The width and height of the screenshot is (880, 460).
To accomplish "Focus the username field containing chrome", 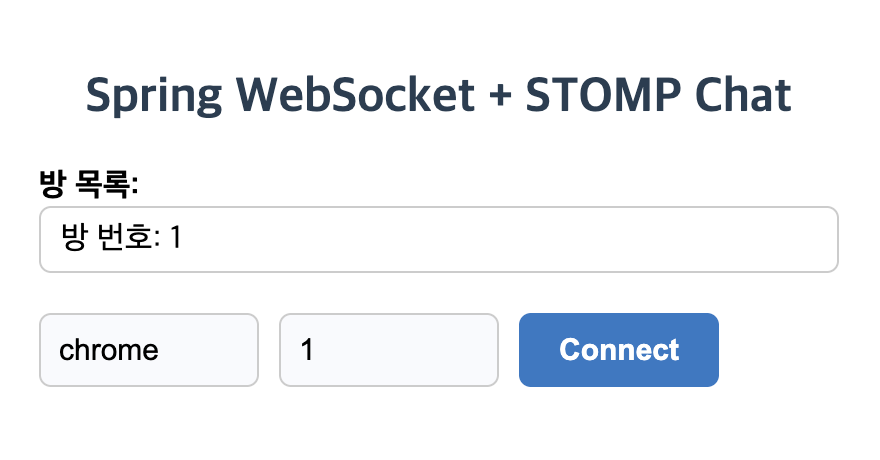I will pyautogui.click(x=149, y=350).
